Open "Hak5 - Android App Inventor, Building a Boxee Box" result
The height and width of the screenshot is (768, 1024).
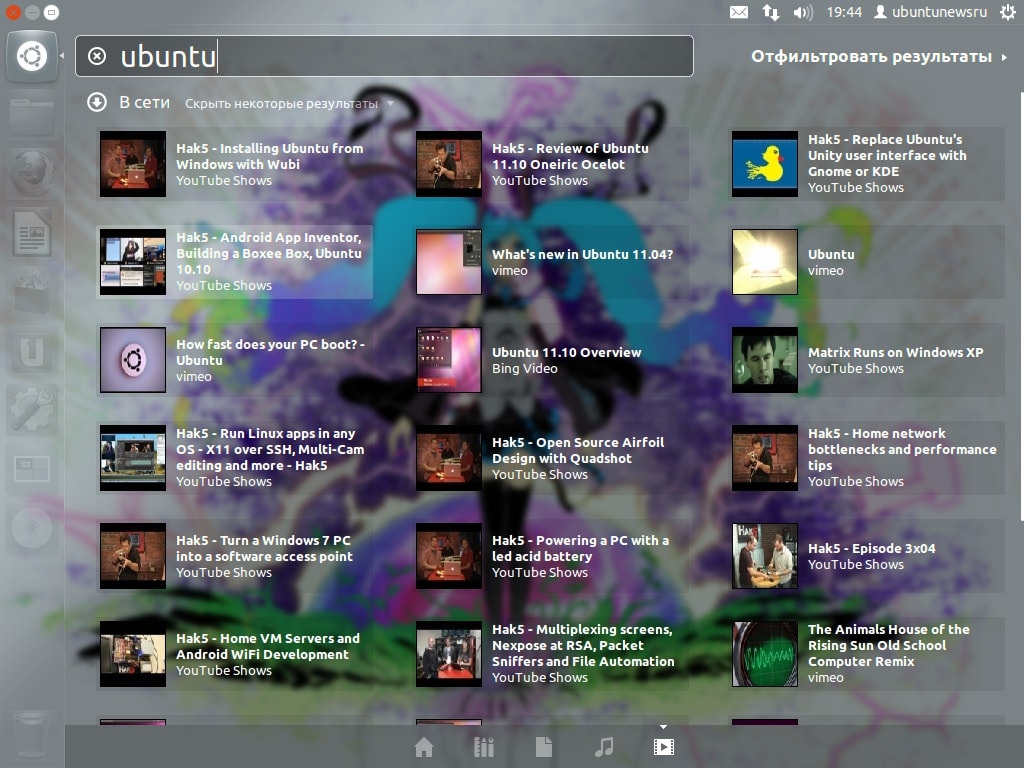coord(235,262)
